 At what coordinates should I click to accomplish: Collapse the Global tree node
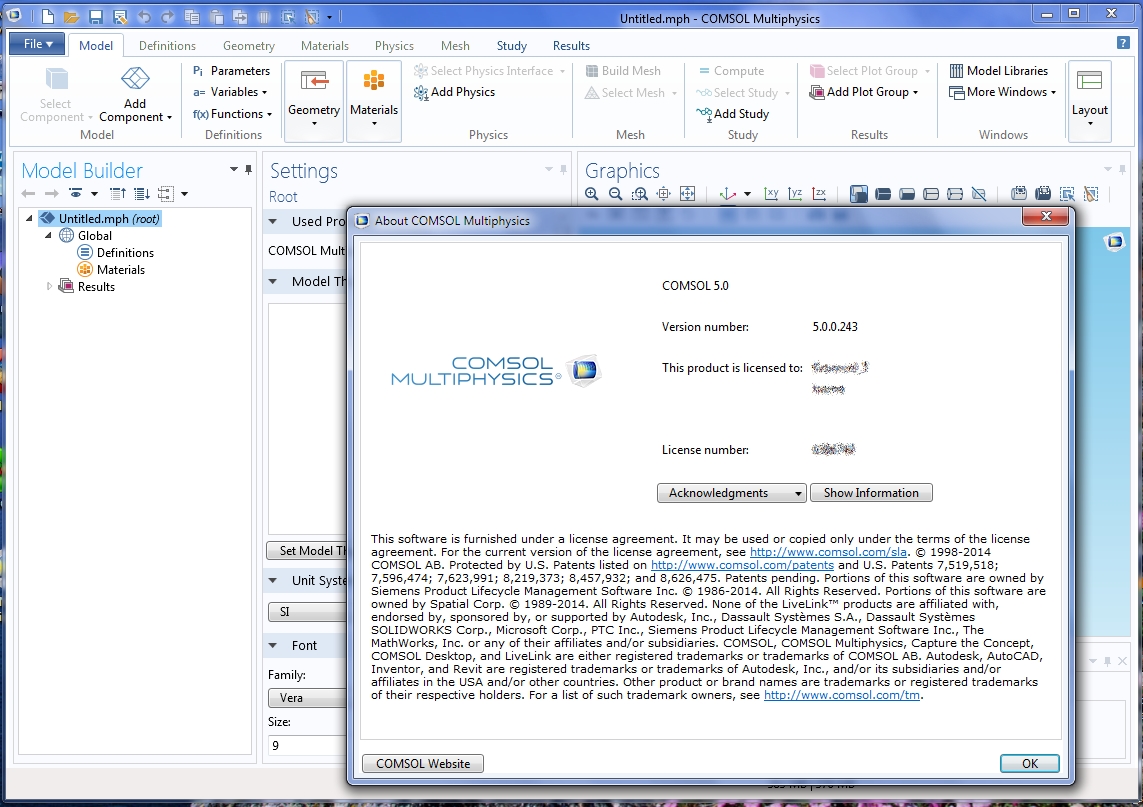47,236
